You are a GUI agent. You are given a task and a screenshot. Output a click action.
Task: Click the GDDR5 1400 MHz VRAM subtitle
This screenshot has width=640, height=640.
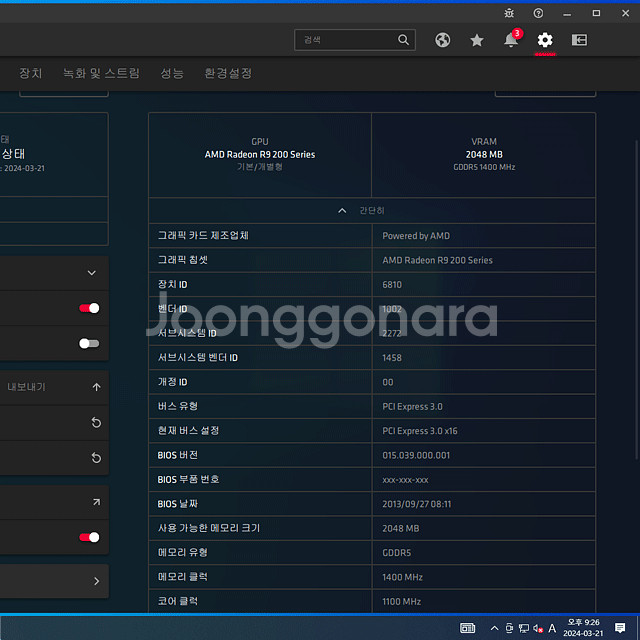[484, 167]
